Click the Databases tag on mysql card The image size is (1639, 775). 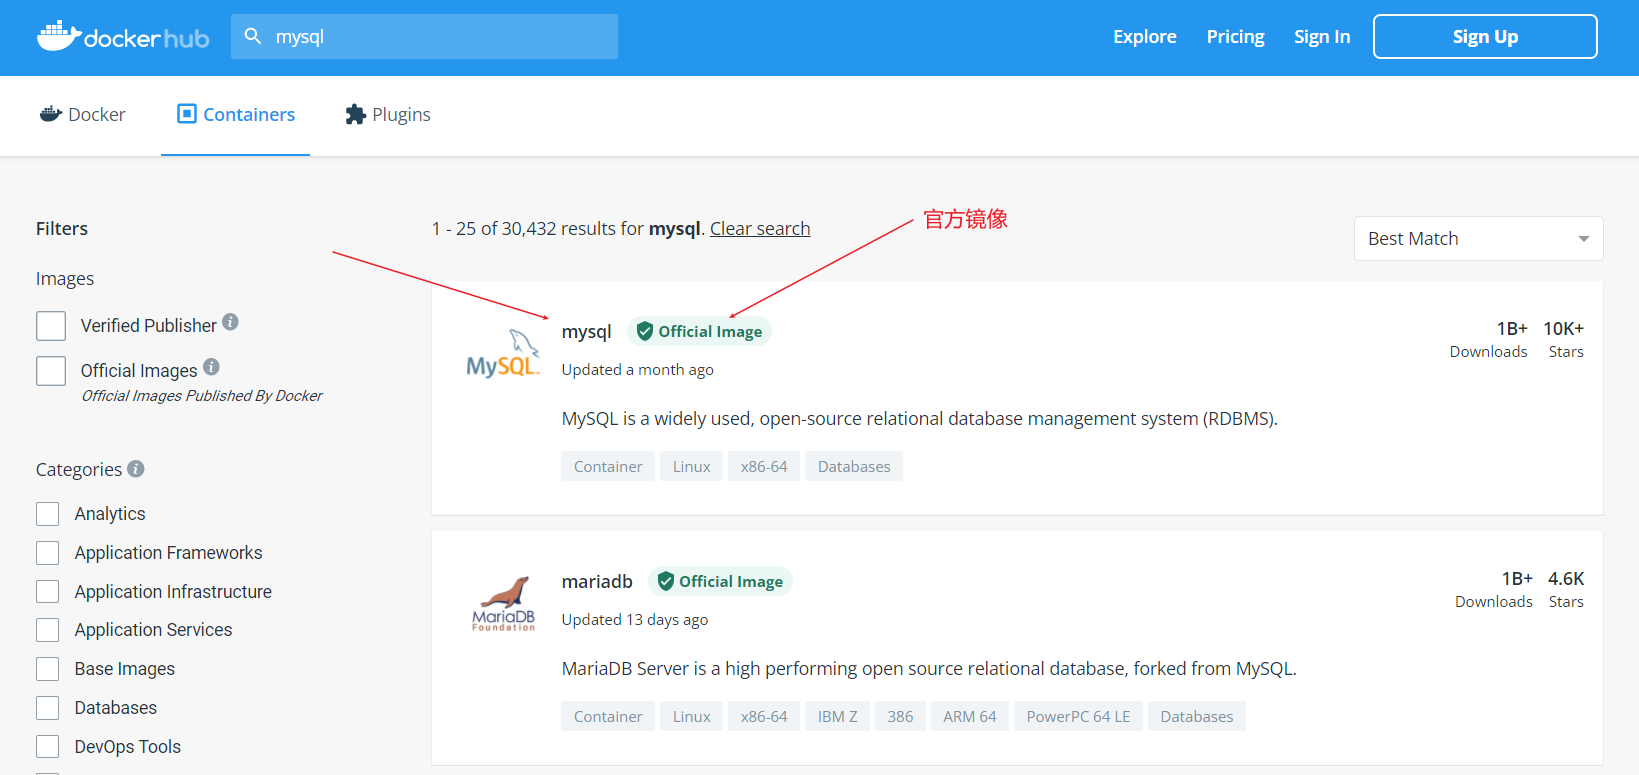coord(854,466)
